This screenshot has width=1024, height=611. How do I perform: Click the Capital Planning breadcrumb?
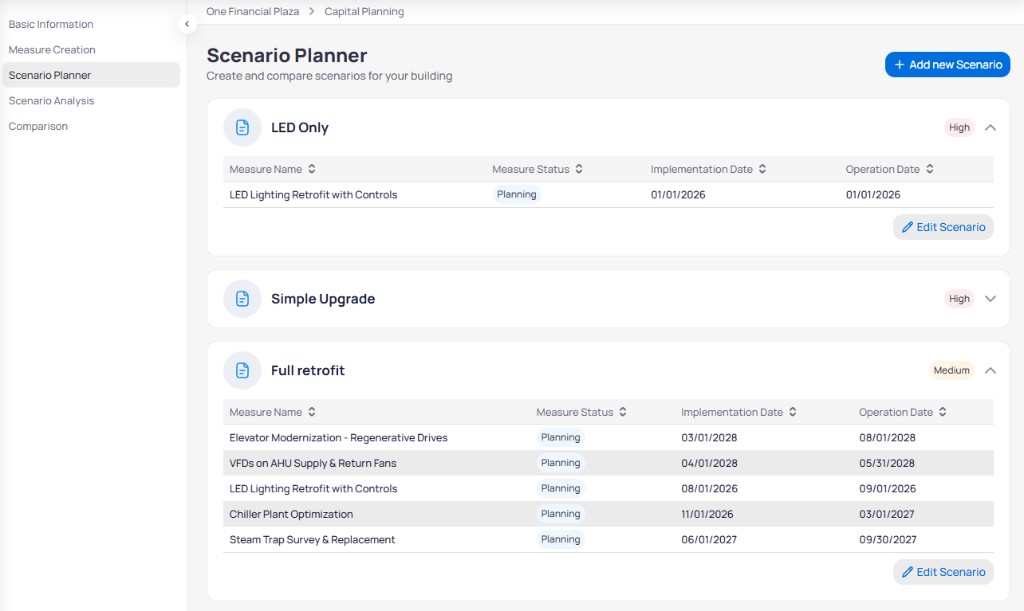point(364,12)
